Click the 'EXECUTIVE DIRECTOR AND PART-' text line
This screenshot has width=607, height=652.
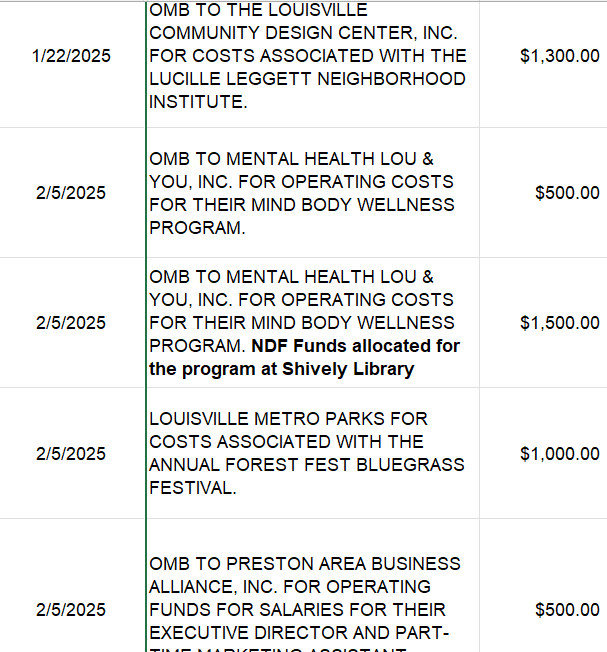click(x=299, y=633)
